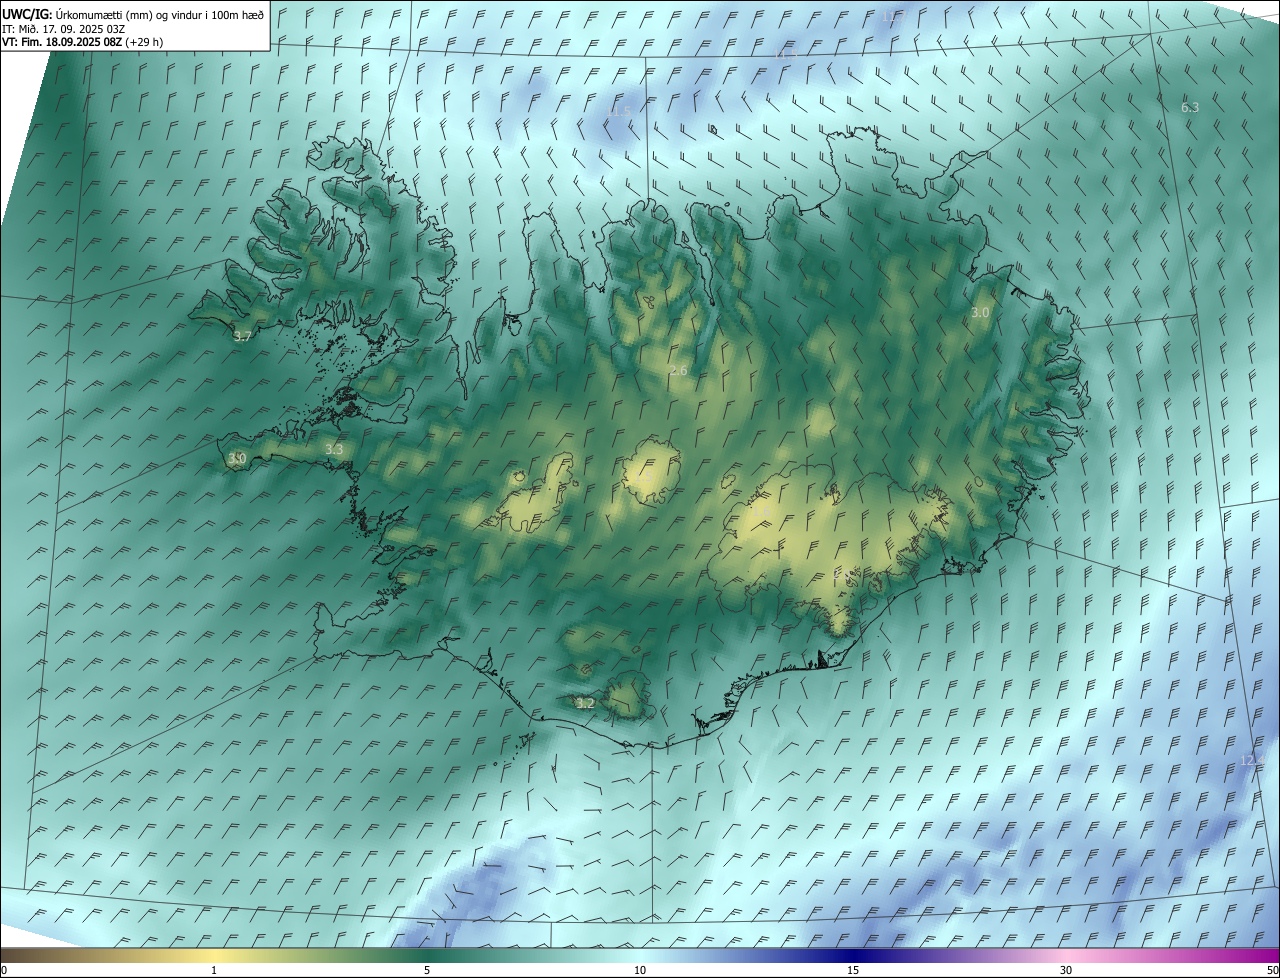Click the 2.6 value in northern Iceland
1280x978 pixels.
pyautogui.click(x=678, y=371)
